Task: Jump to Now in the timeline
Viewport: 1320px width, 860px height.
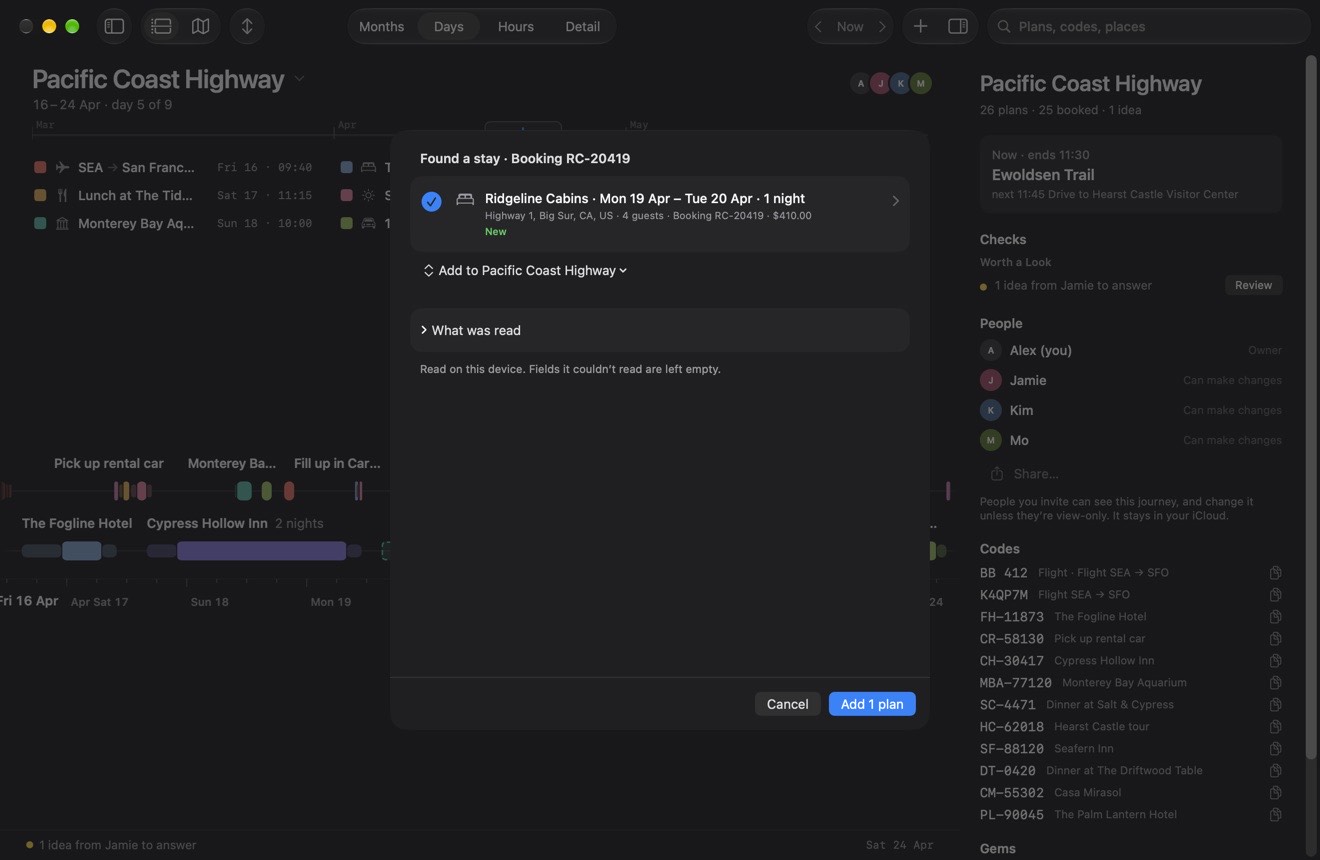Action: 850,26
